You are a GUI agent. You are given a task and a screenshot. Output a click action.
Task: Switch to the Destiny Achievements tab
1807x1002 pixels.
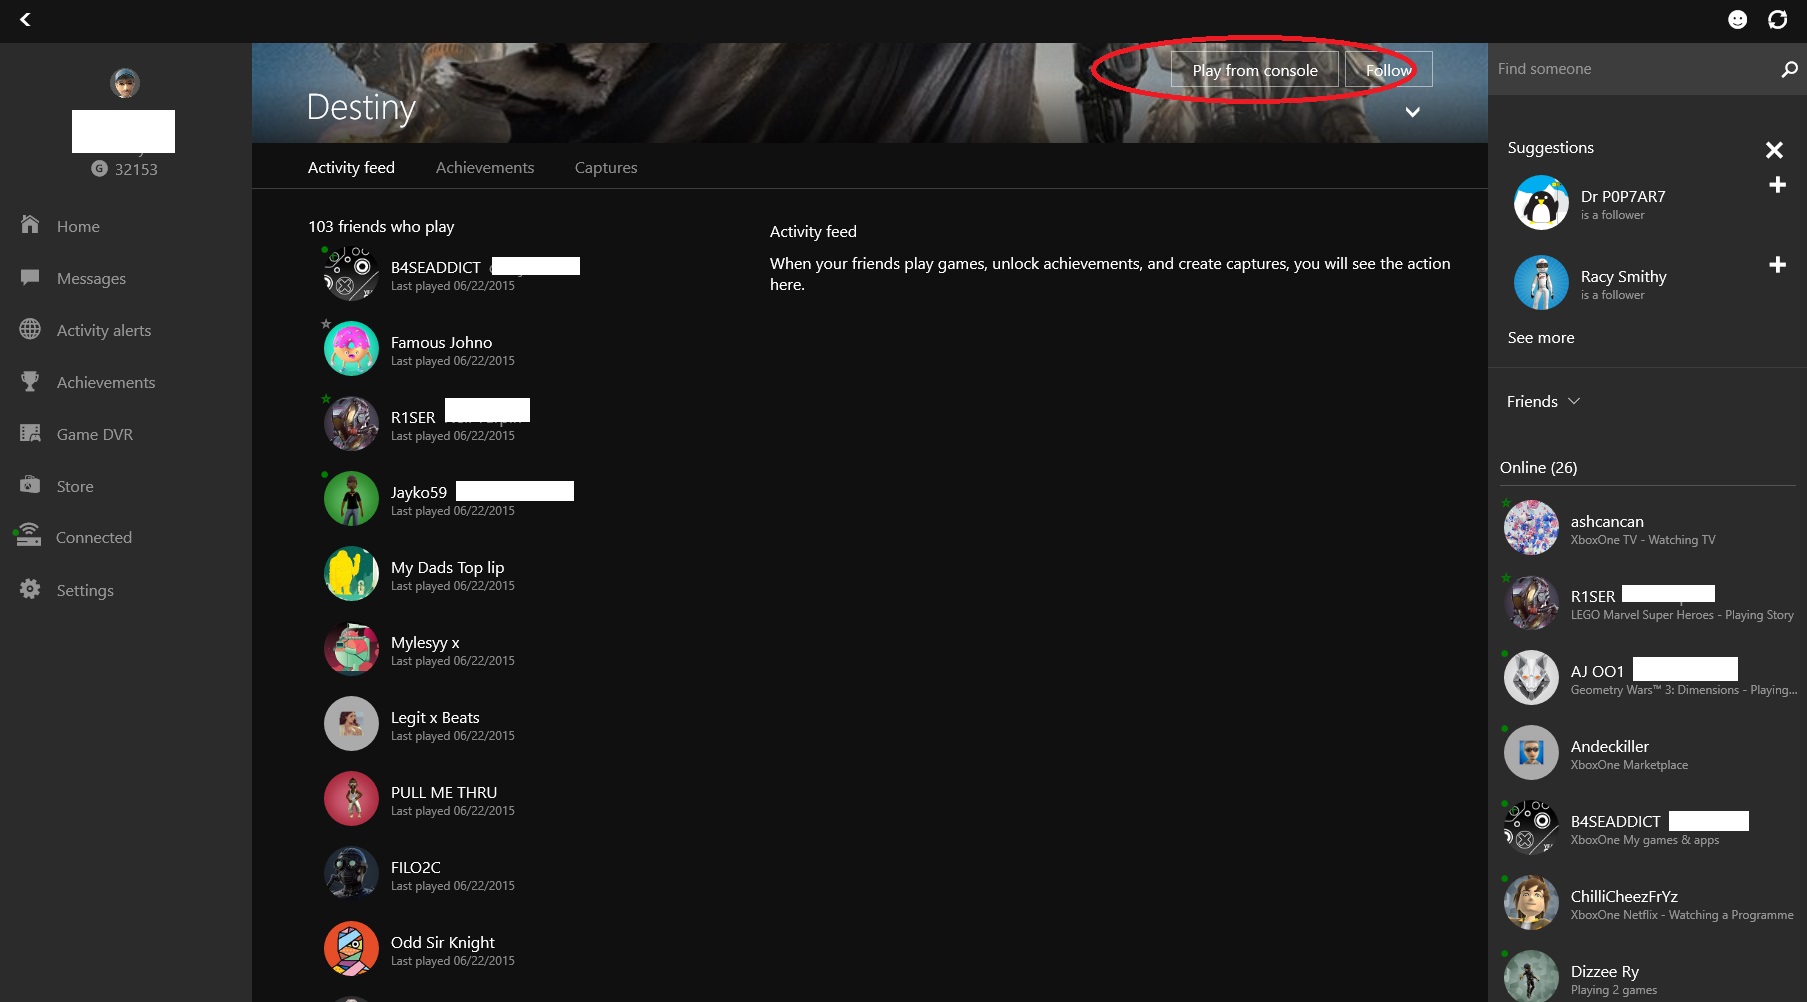click(x=485, y=167)
